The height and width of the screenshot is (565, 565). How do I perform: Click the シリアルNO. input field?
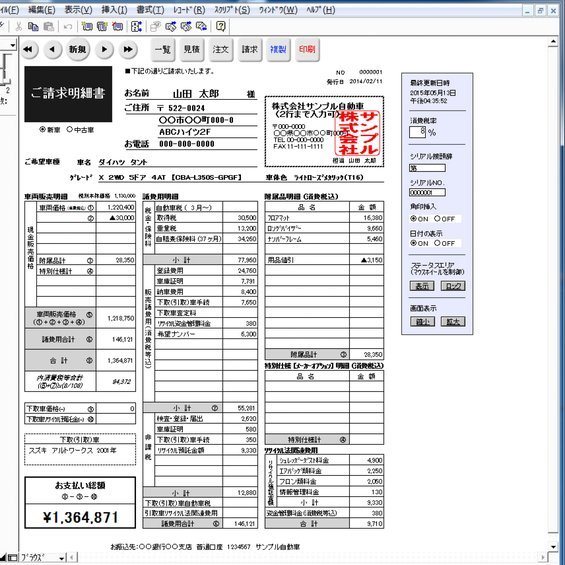click(427, 192)
